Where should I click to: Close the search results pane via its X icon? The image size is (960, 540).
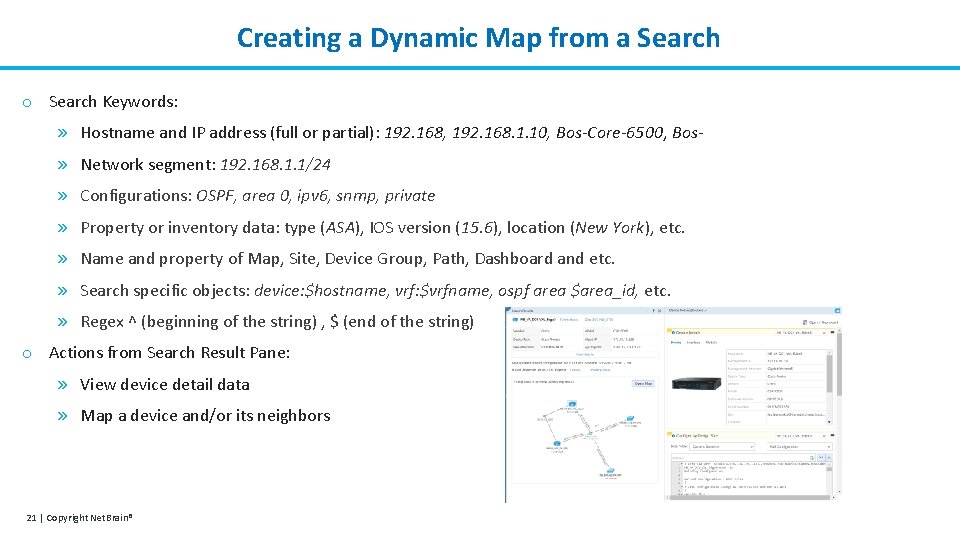tap(659, 310)
